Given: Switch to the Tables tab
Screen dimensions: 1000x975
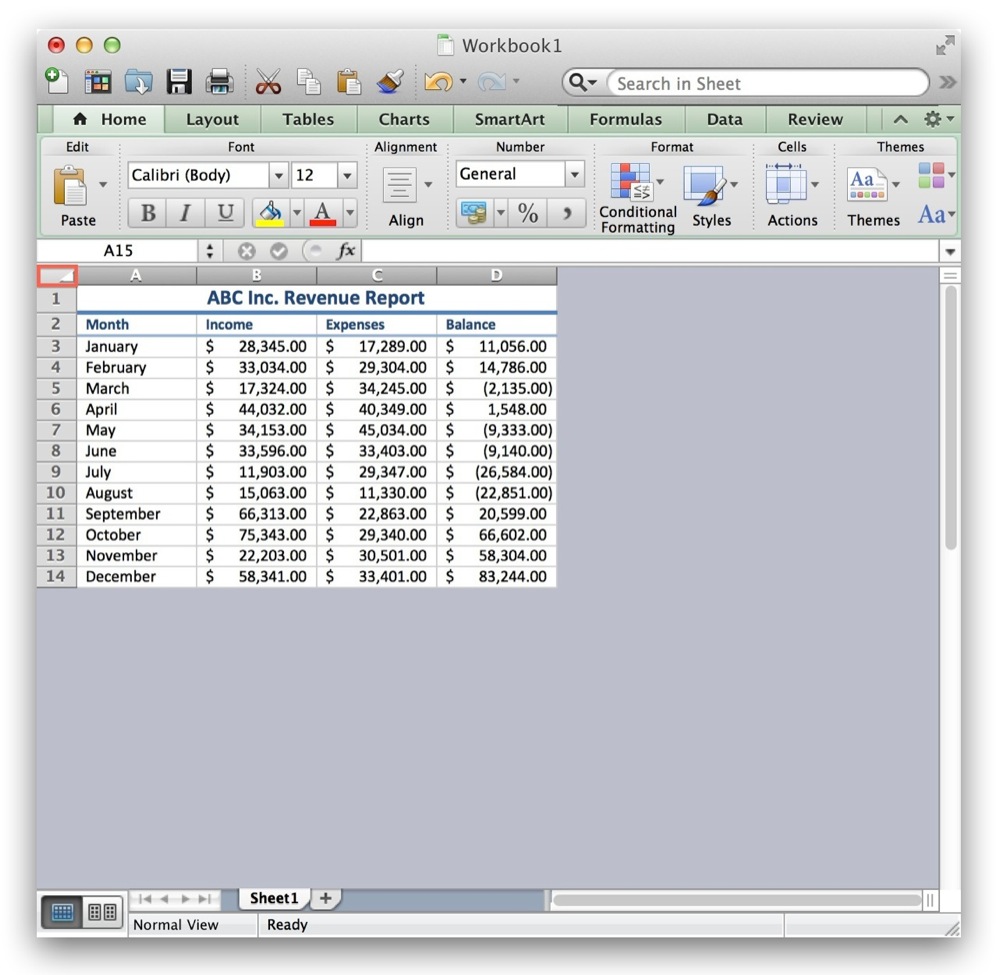Looking at the screenshot, I should [x=308, y=119].
